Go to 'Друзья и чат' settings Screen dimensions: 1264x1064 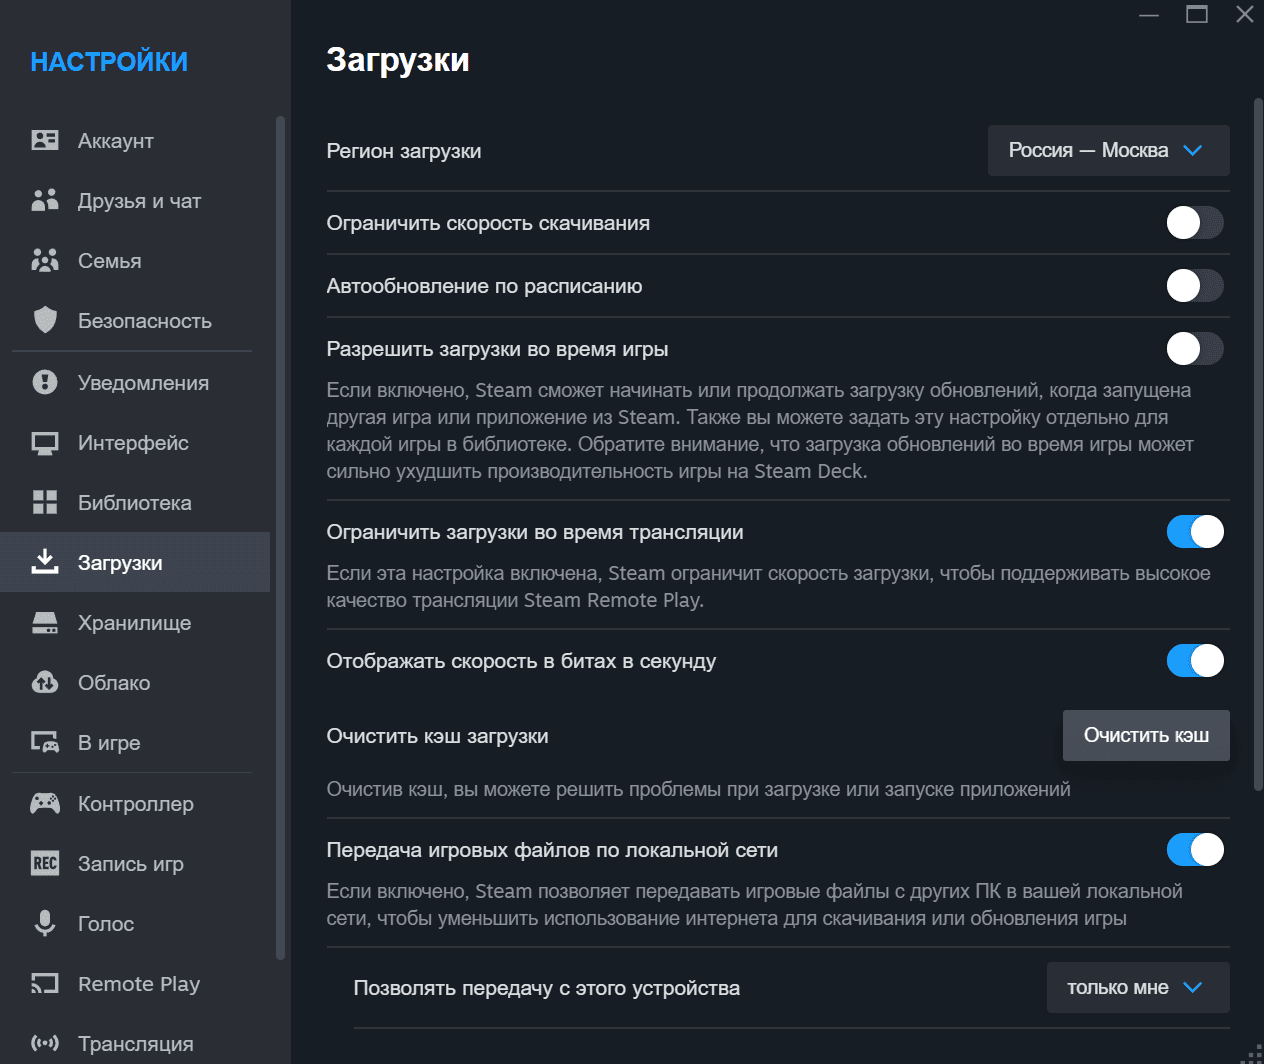point(135,201)
